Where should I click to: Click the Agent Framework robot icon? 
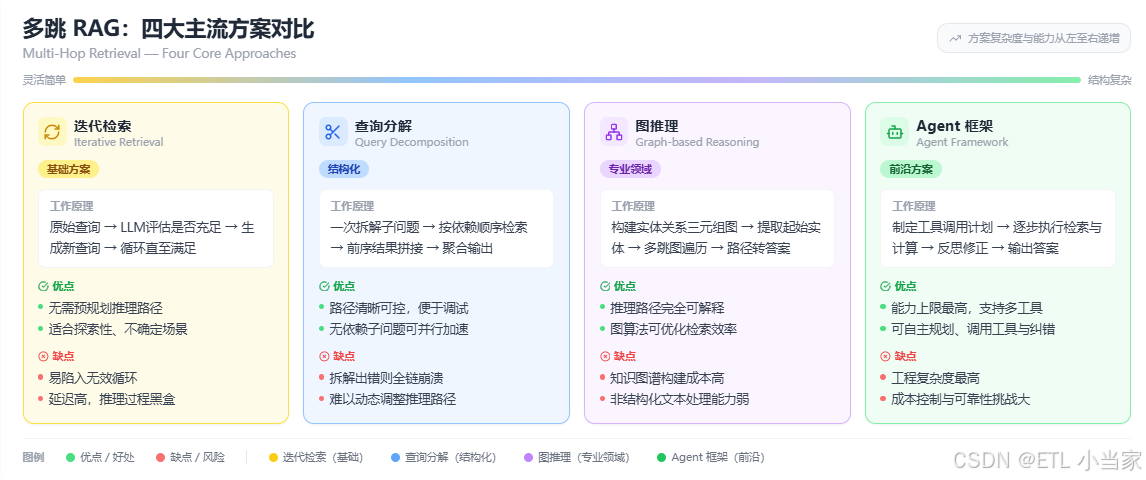895,132
